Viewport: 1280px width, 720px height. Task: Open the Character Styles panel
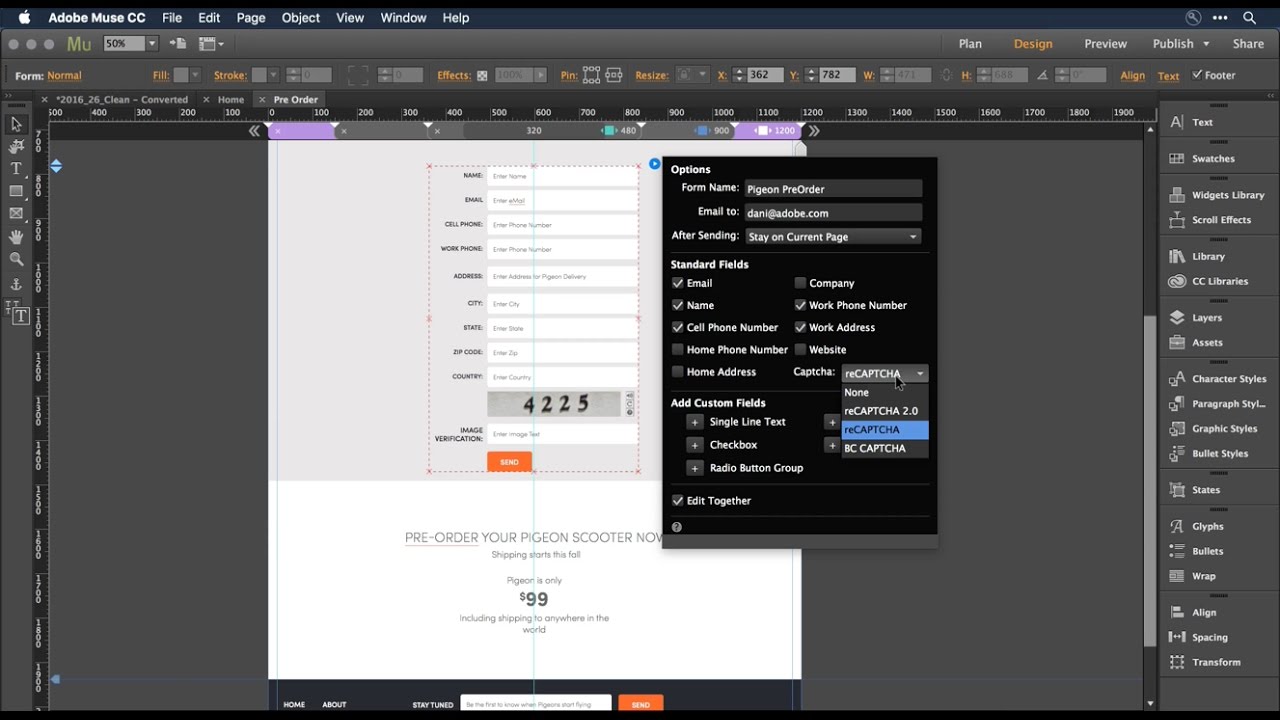coord(1216,379)
